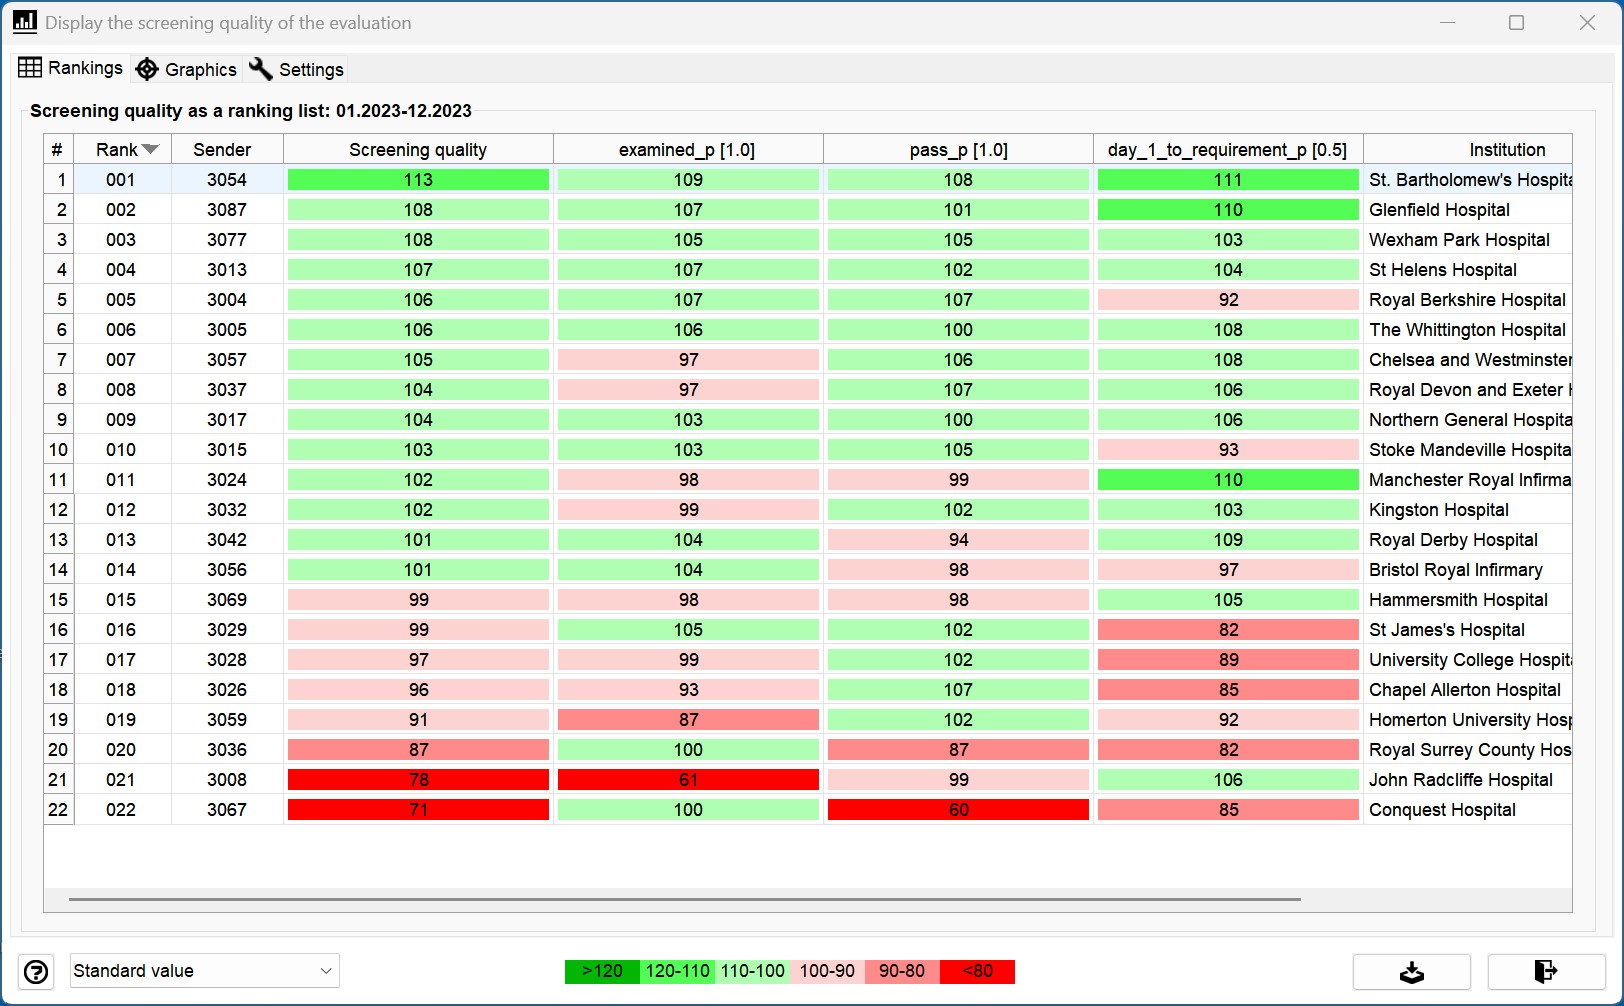The height and width of the screenshot is (1006, 1624).
Task: Maximize the evaluation window
Action: pyautogui.click(x=1516, y=22)
